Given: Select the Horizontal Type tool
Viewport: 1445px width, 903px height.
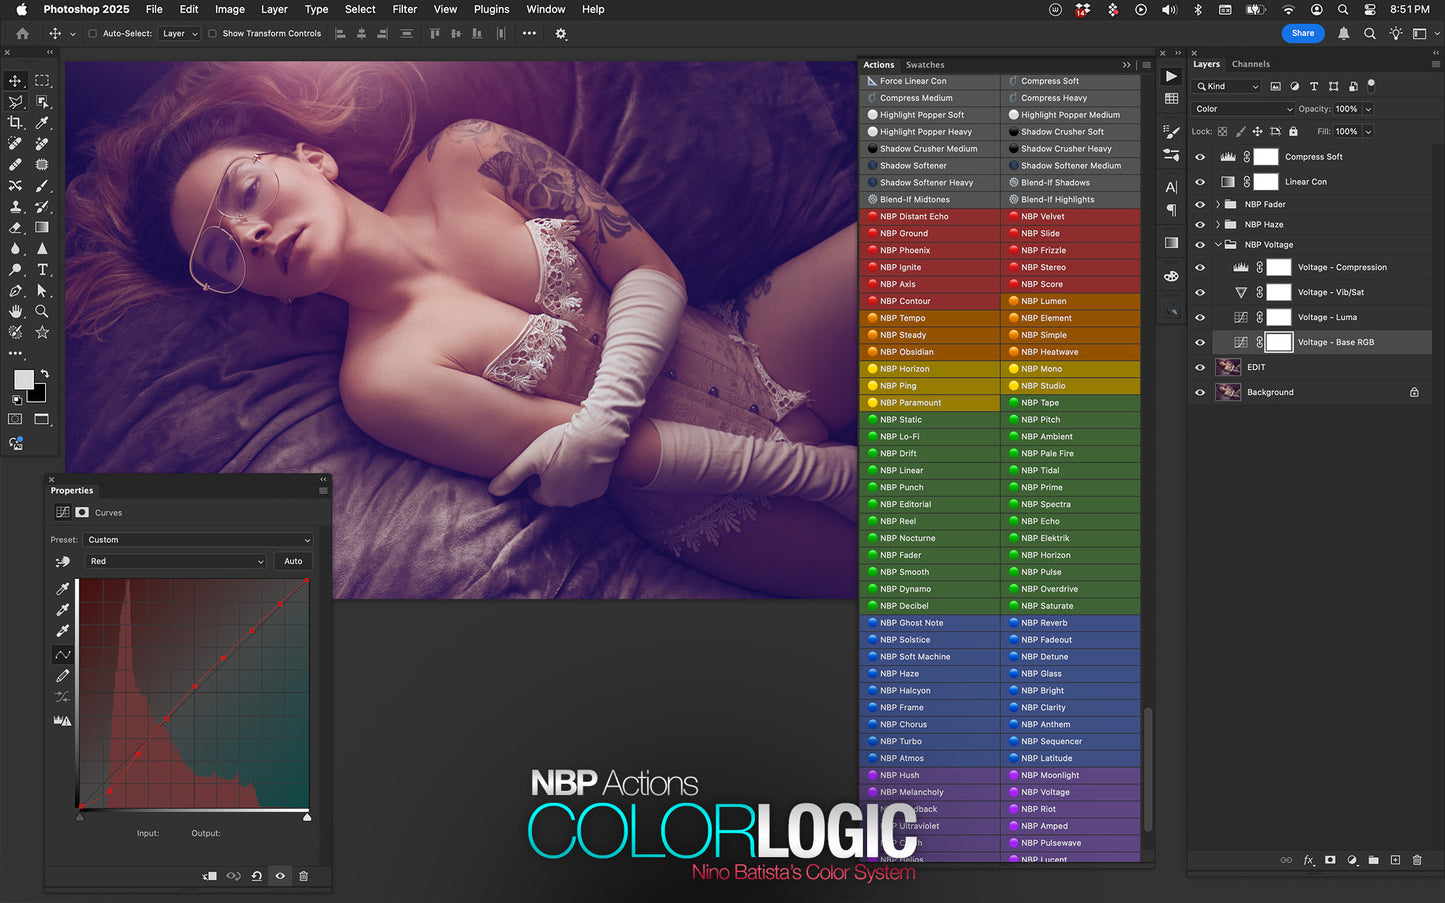Looking at the screenshot, I should [x=42, y=269].
